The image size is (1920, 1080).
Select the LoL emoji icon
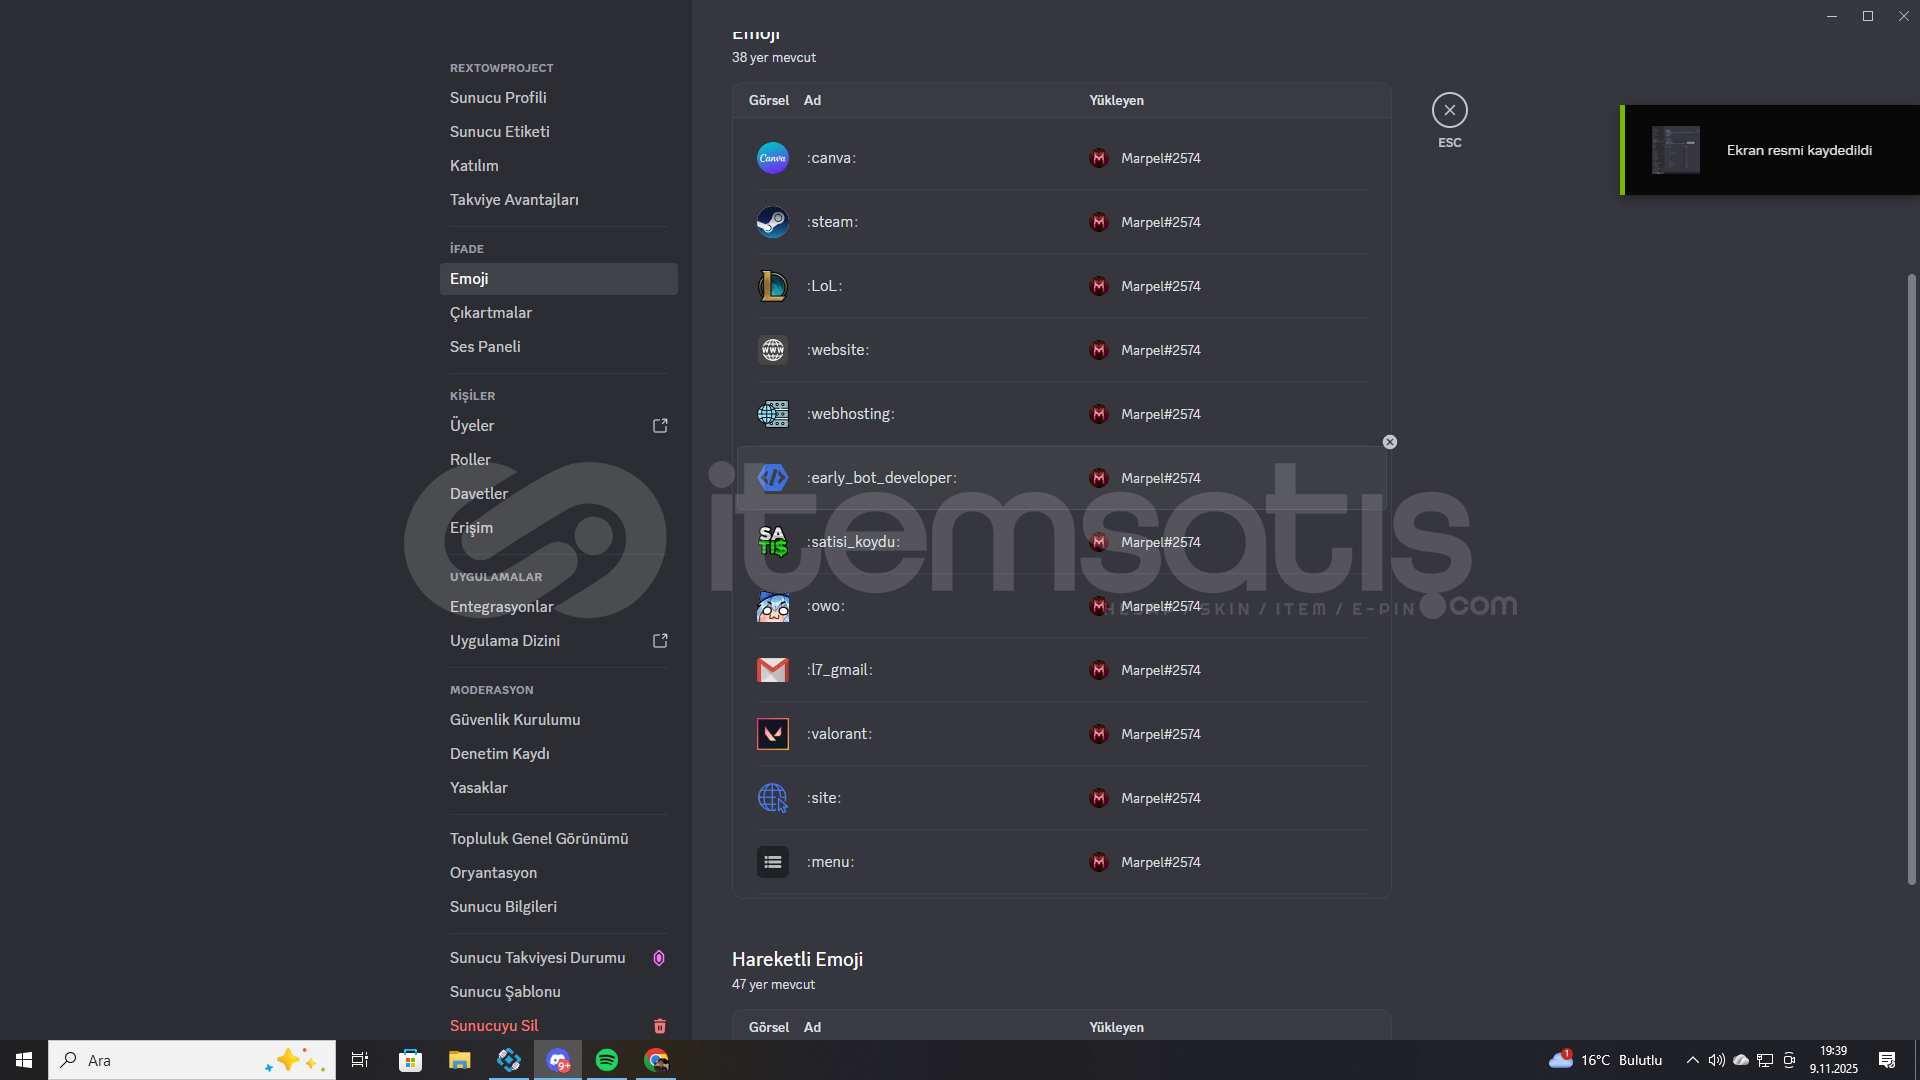(772, 286)
